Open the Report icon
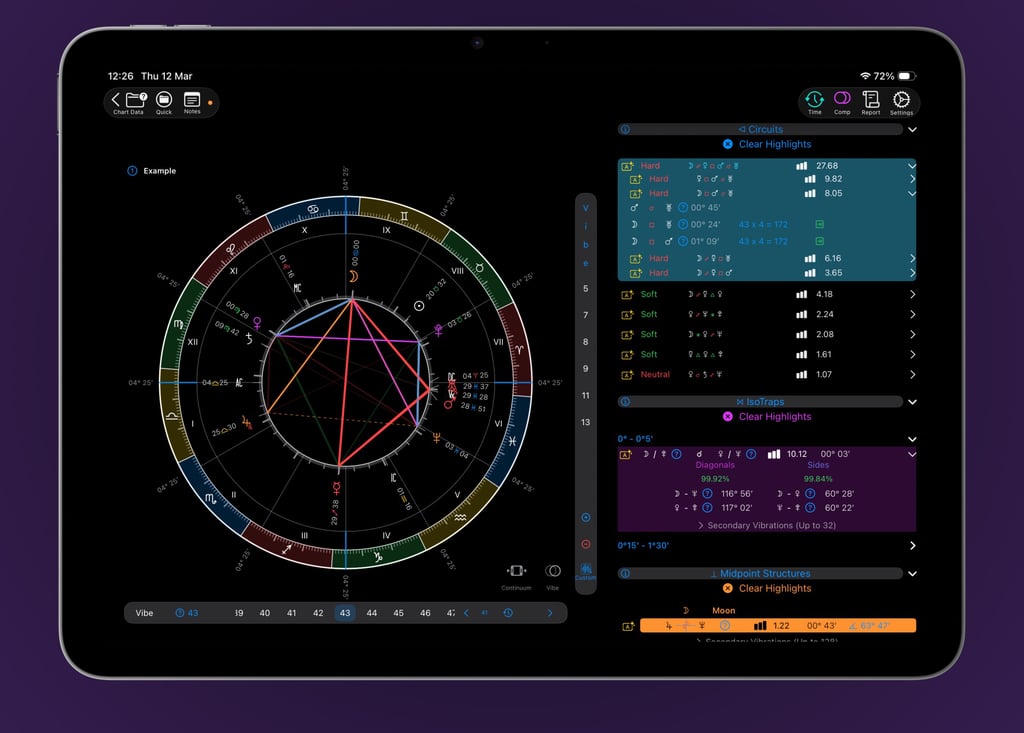Image resolution: width=1024 pixels, height=733 pixels. click(x=871, y=99)
